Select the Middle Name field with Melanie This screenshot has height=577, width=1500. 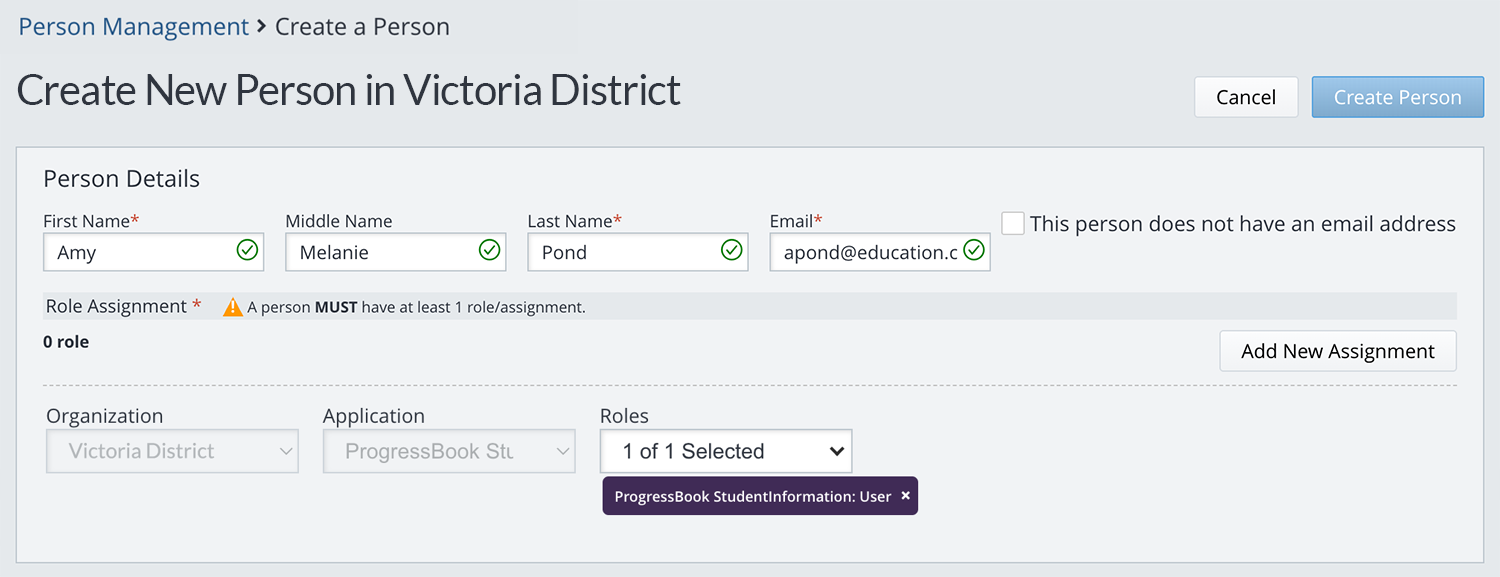click(380, 253)
